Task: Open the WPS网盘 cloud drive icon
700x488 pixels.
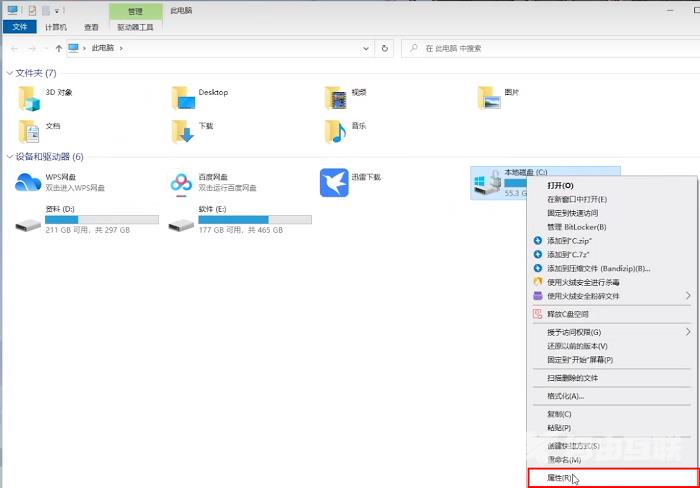Action: point(27,182)
